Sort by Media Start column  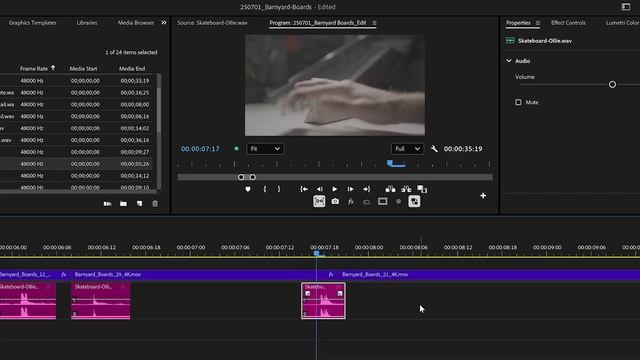click(83, 69)
